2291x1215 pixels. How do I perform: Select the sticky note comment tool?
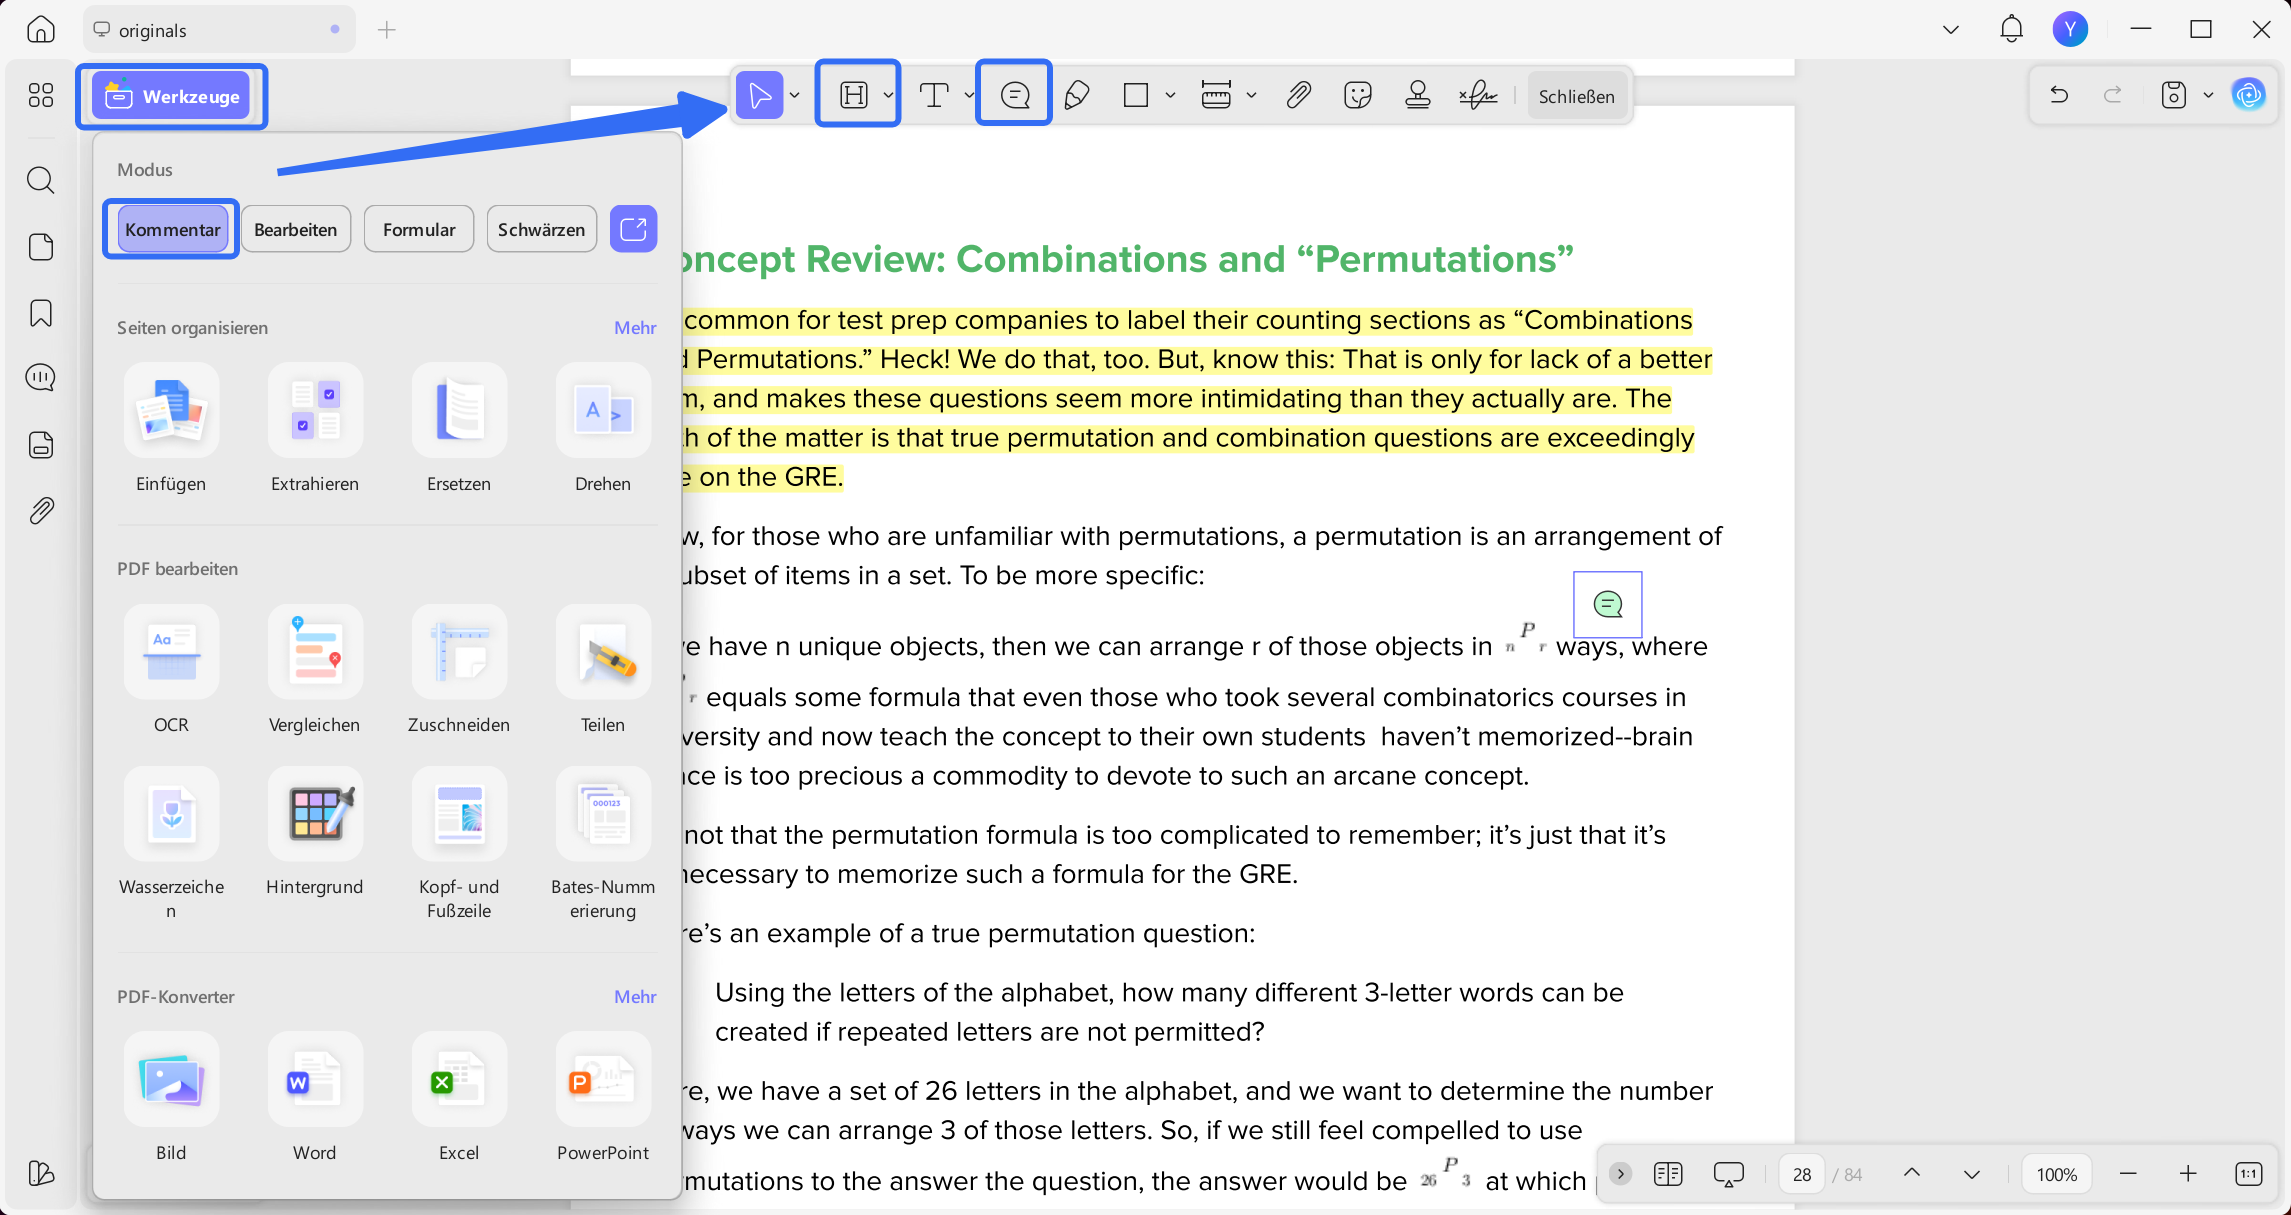pyautogui.click(x=1015, y=95)
